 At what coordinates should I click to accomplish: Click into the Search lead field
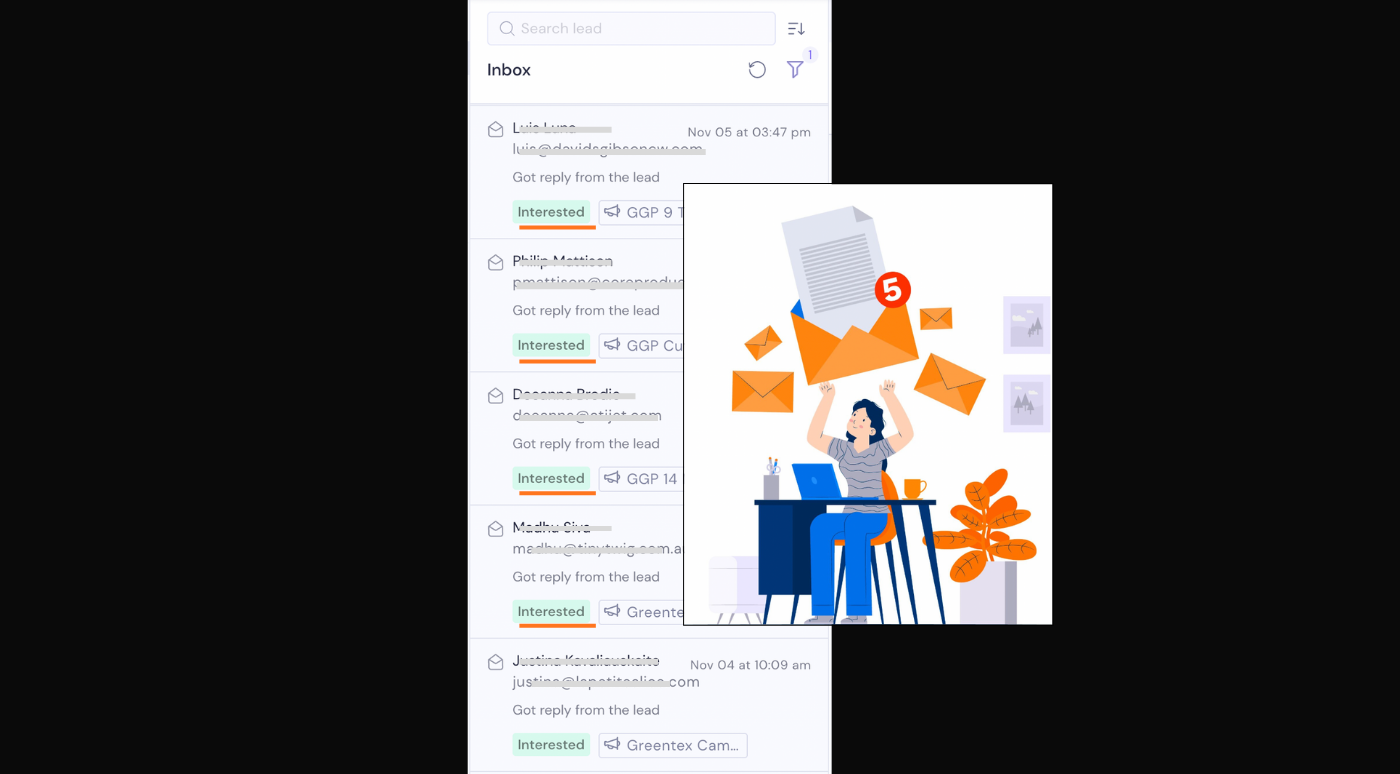click(x=631, y=28)
